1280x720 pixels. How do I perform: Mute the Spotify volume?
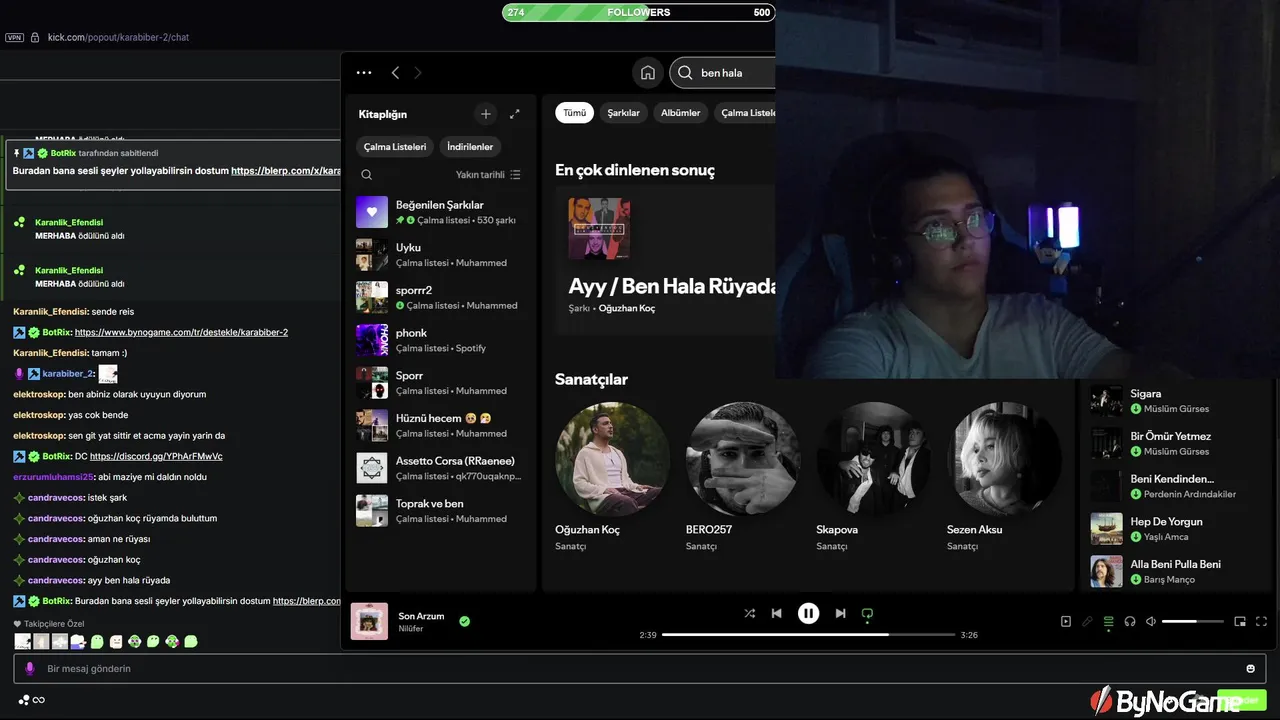click(x=1151, y=621)
